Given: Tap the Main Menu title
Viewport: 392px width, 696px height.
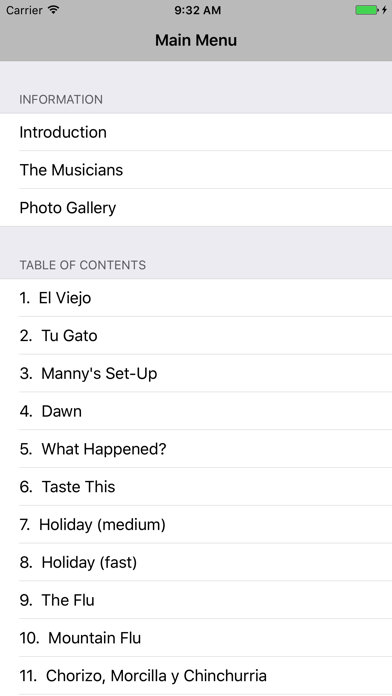Looking at the screenshot, I should point(196,40).
